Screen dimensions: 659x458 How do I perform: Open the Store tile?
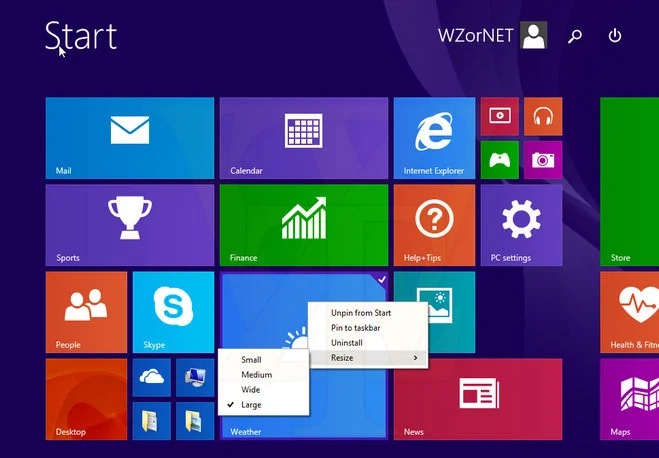click(x=630, y=182)
